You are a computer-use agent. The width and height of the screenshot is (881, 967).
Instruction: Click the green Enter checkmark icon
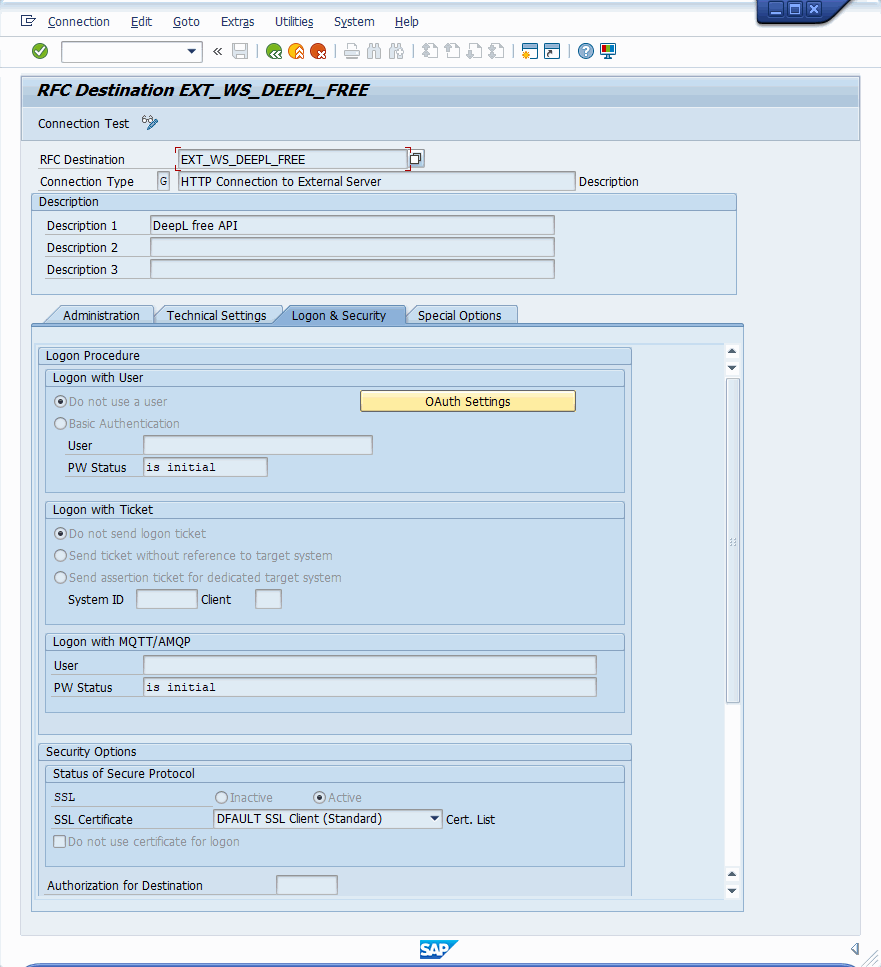coord(40,51)
